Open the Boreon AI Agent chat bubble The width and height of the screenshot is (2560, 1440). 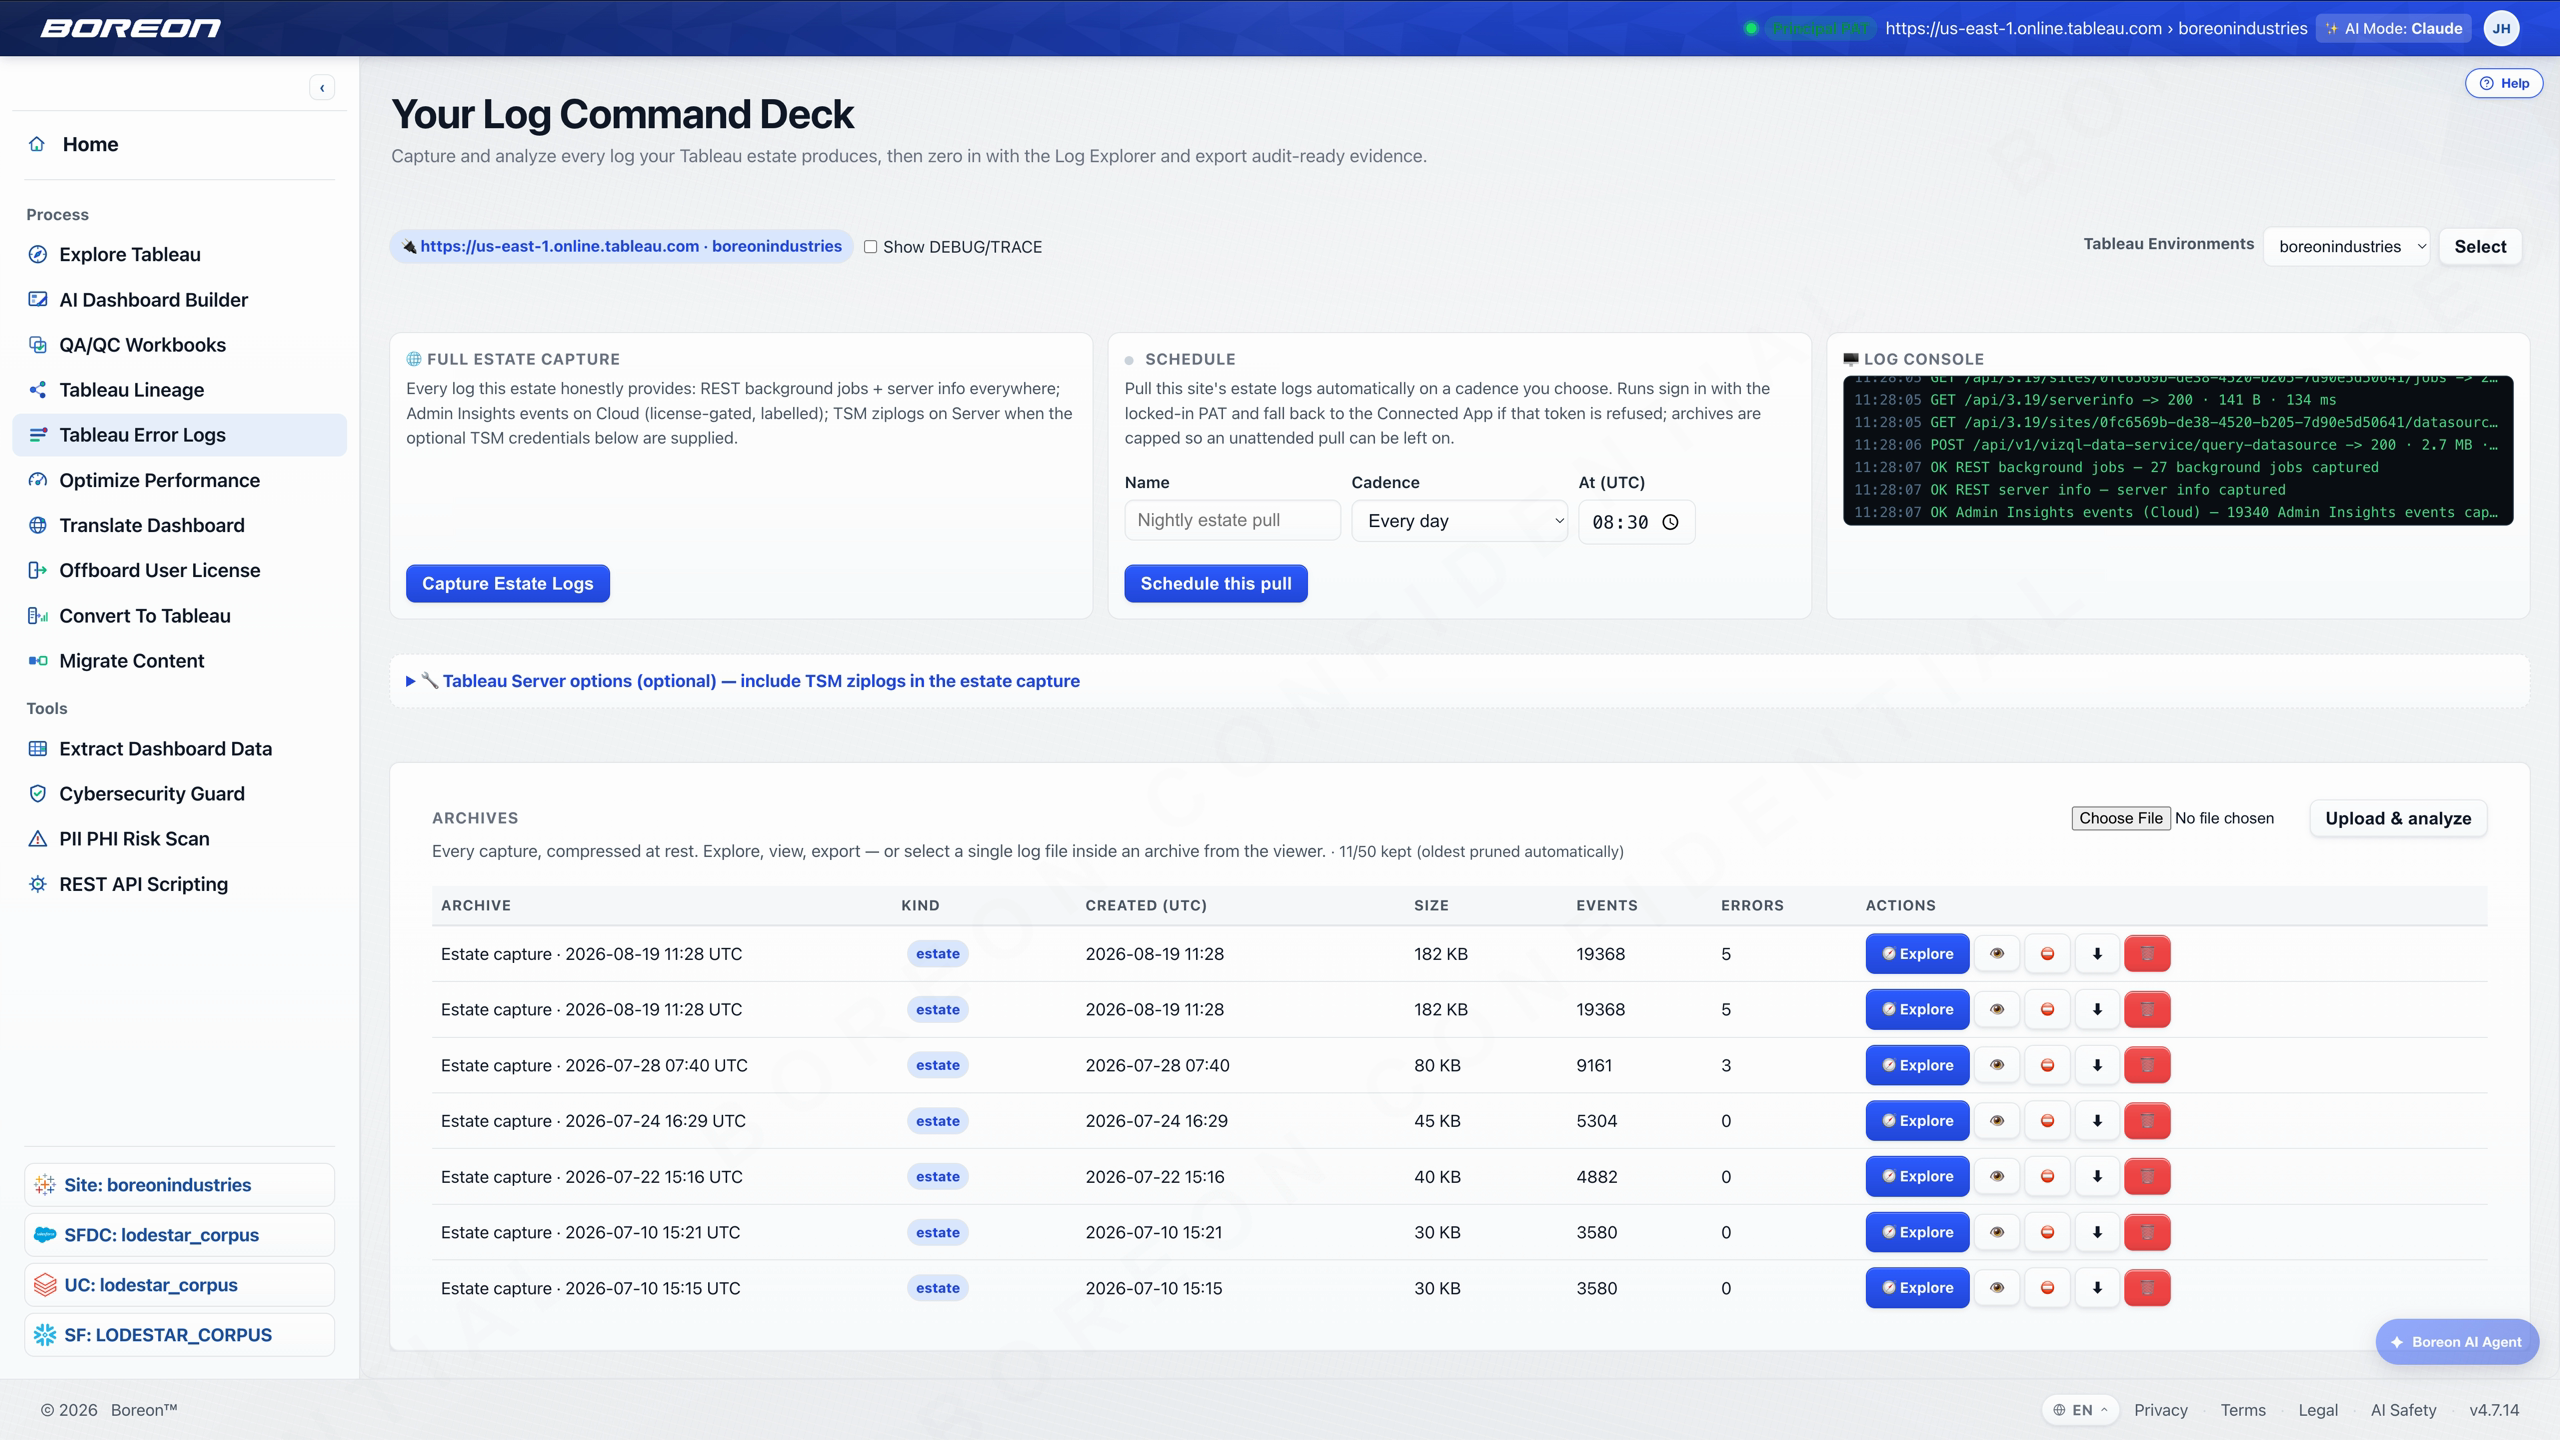(2457, 1342)
